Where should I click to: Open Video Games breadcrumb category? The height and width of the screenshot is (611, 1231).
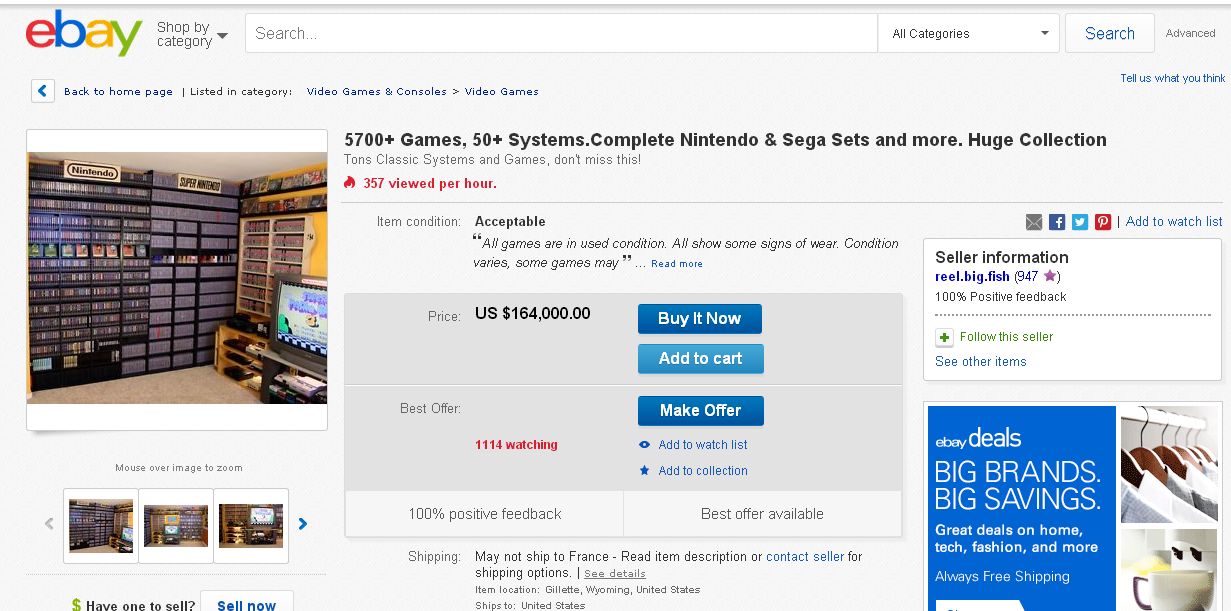point(502,91)
